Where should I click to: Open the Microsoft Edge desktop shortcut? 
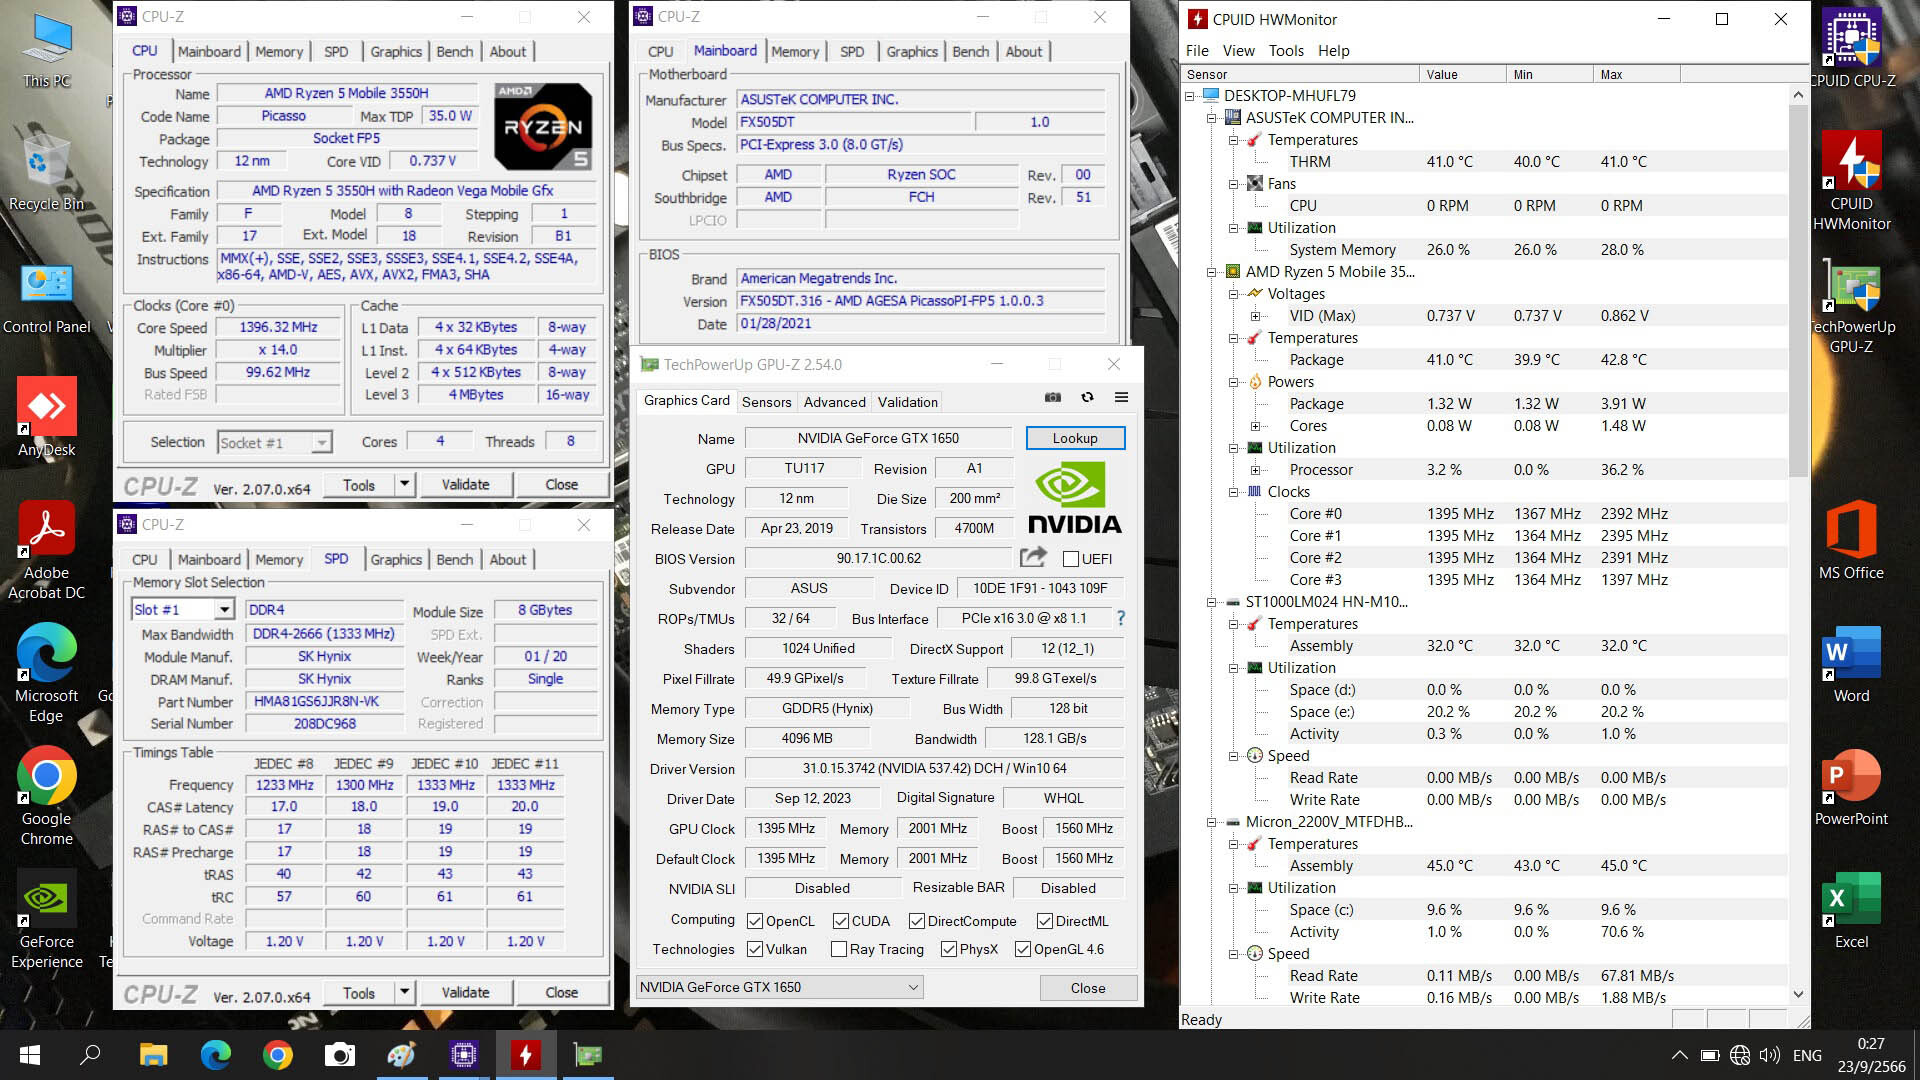pos(47,673)
